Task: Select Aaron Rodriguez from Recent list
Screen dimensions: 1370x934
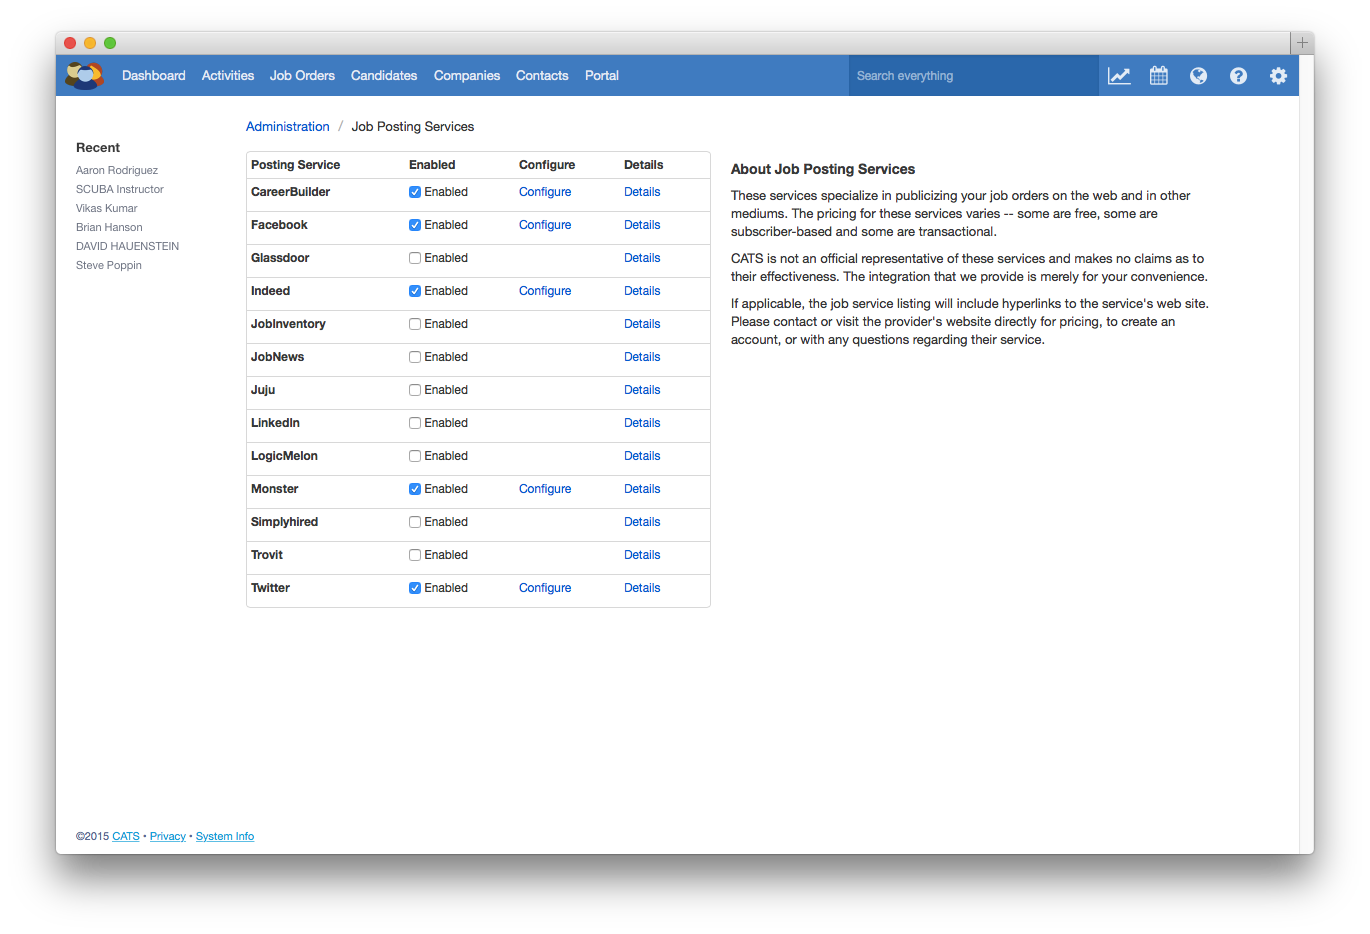Action: (x=116, y=170)
